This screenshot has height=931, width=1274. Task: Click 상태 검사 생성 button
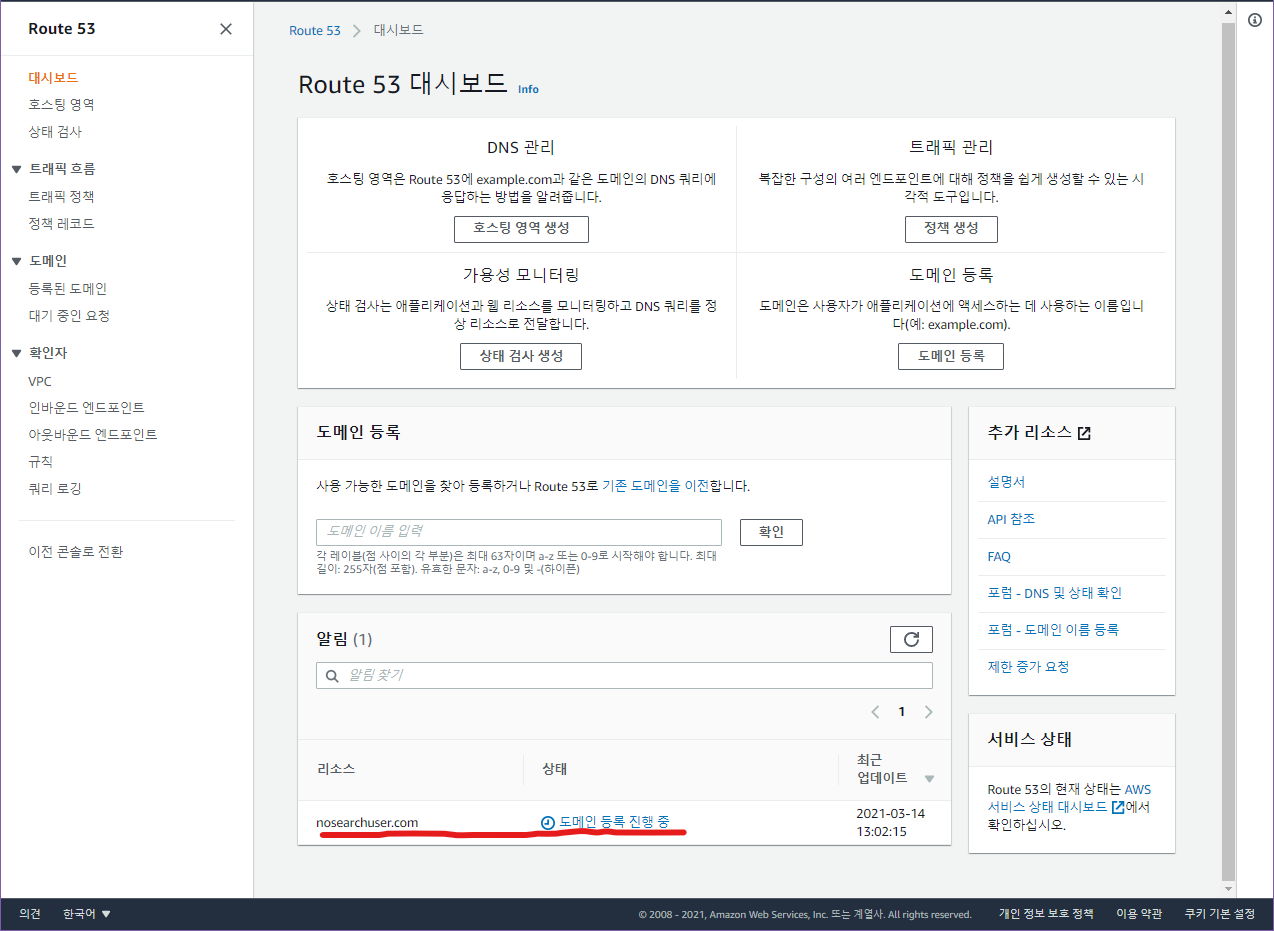pos(521,356)
